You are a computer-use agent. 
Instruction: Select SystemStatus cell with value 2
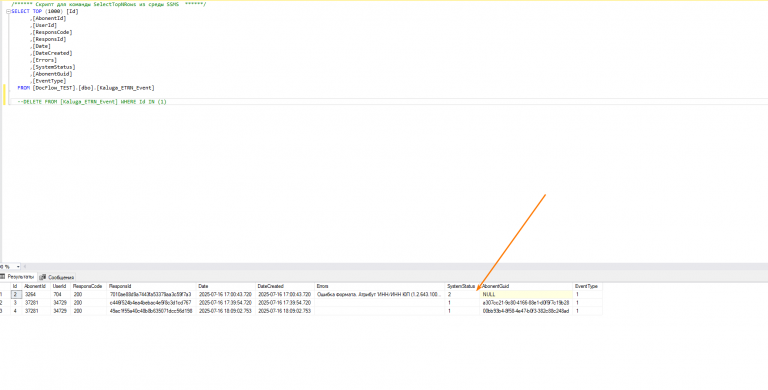pyautogui.click(x=462, y=295)
